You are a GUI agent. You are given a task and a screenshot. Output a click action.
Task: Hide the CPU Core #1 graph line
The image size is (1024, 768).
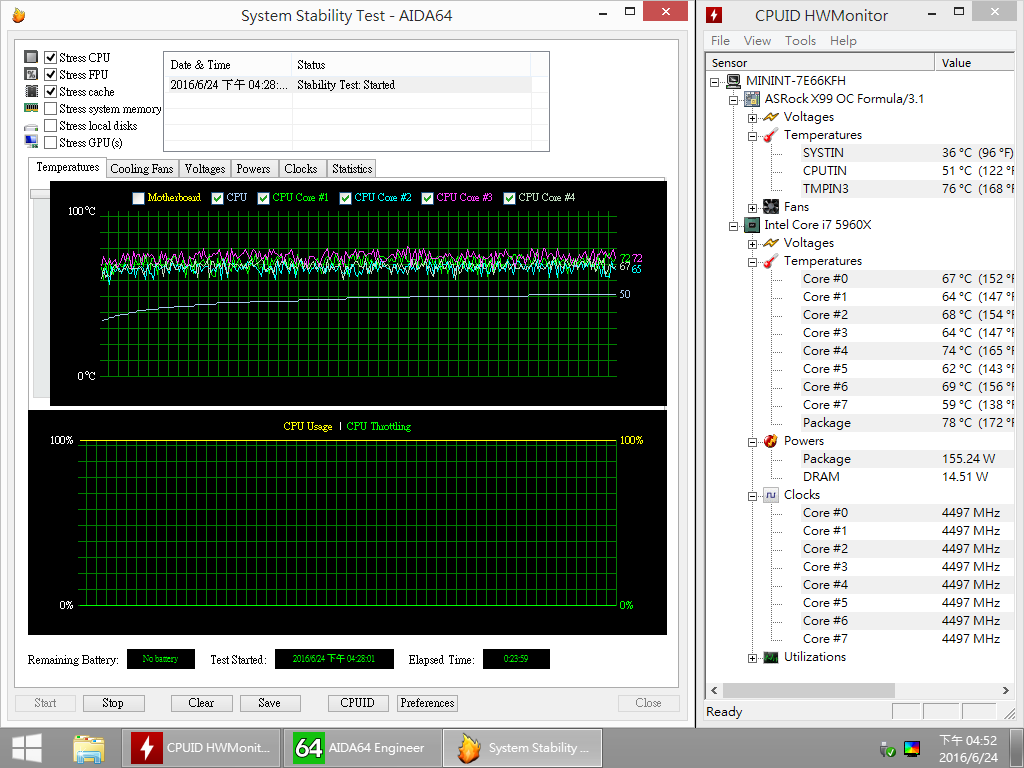click(263, 198)
